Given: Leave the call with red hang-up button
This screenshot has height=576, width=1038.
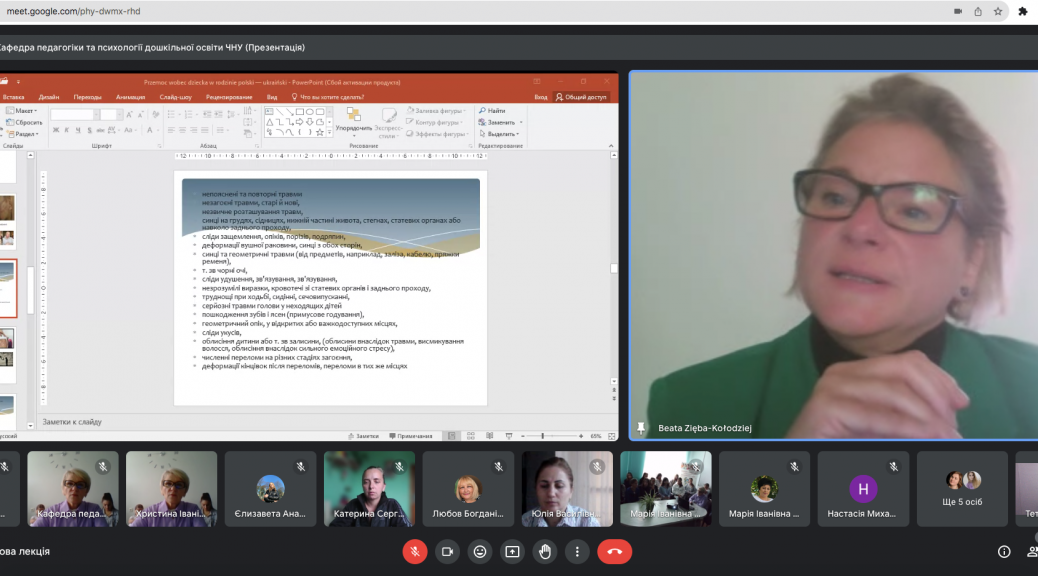Looking at the screenshot, I should (614, 552).
